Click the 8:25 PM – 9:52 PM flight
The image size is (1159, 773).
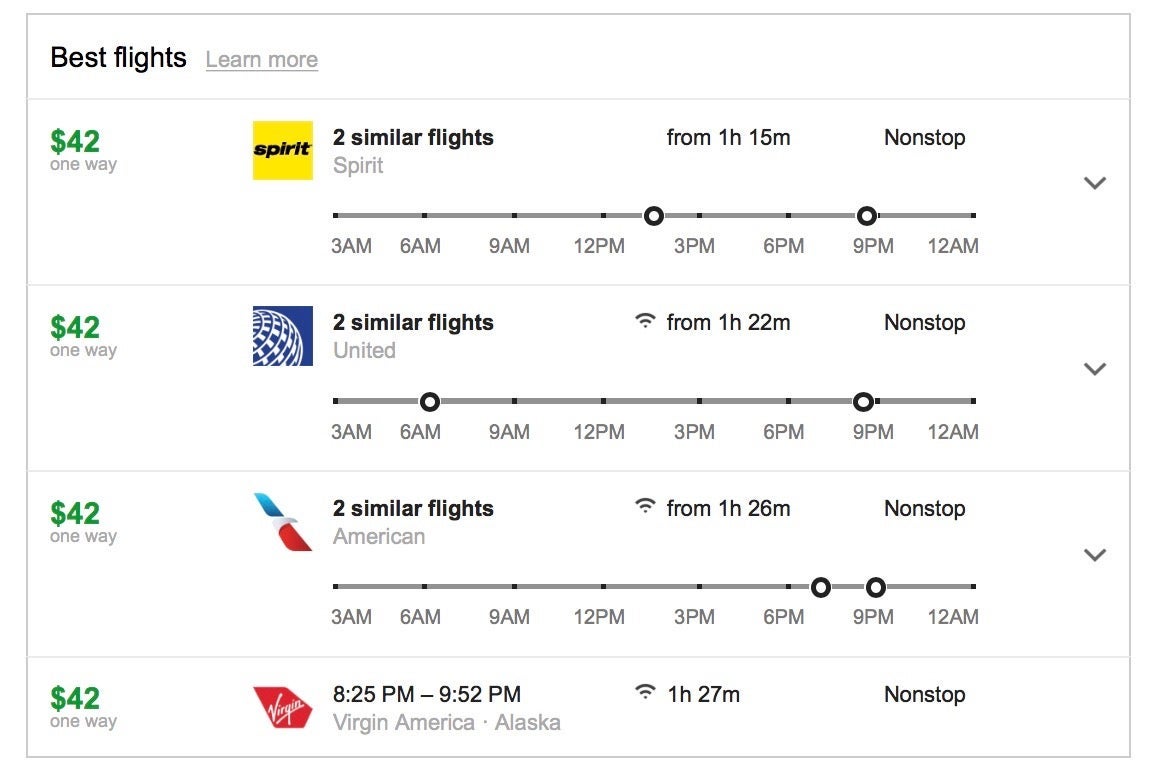pyautogui.click(x=427, y=694)
